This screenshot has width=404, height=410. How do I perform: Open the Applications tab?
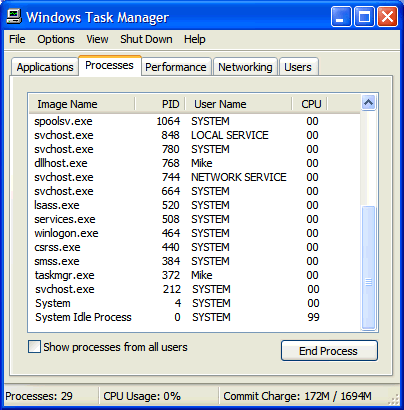[45, 67]
